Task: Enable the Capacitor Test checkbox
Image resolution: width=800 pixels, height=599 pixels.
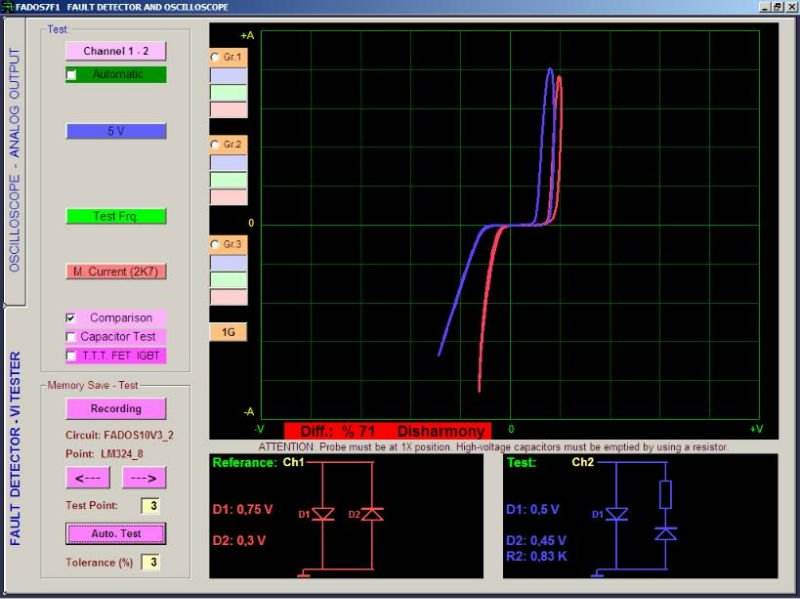Action: (x=71, y=337)
